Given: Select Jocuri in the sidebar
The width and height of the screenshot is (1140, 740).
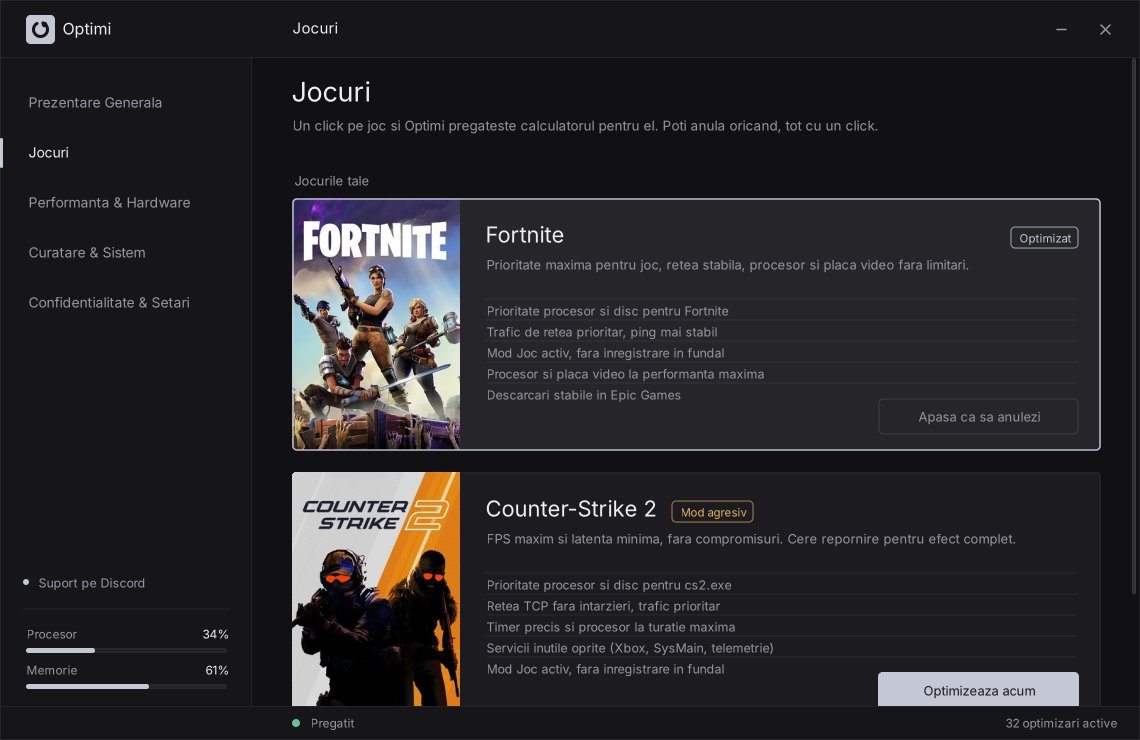Looking at the screenshot, I should (x=49, y=153).
